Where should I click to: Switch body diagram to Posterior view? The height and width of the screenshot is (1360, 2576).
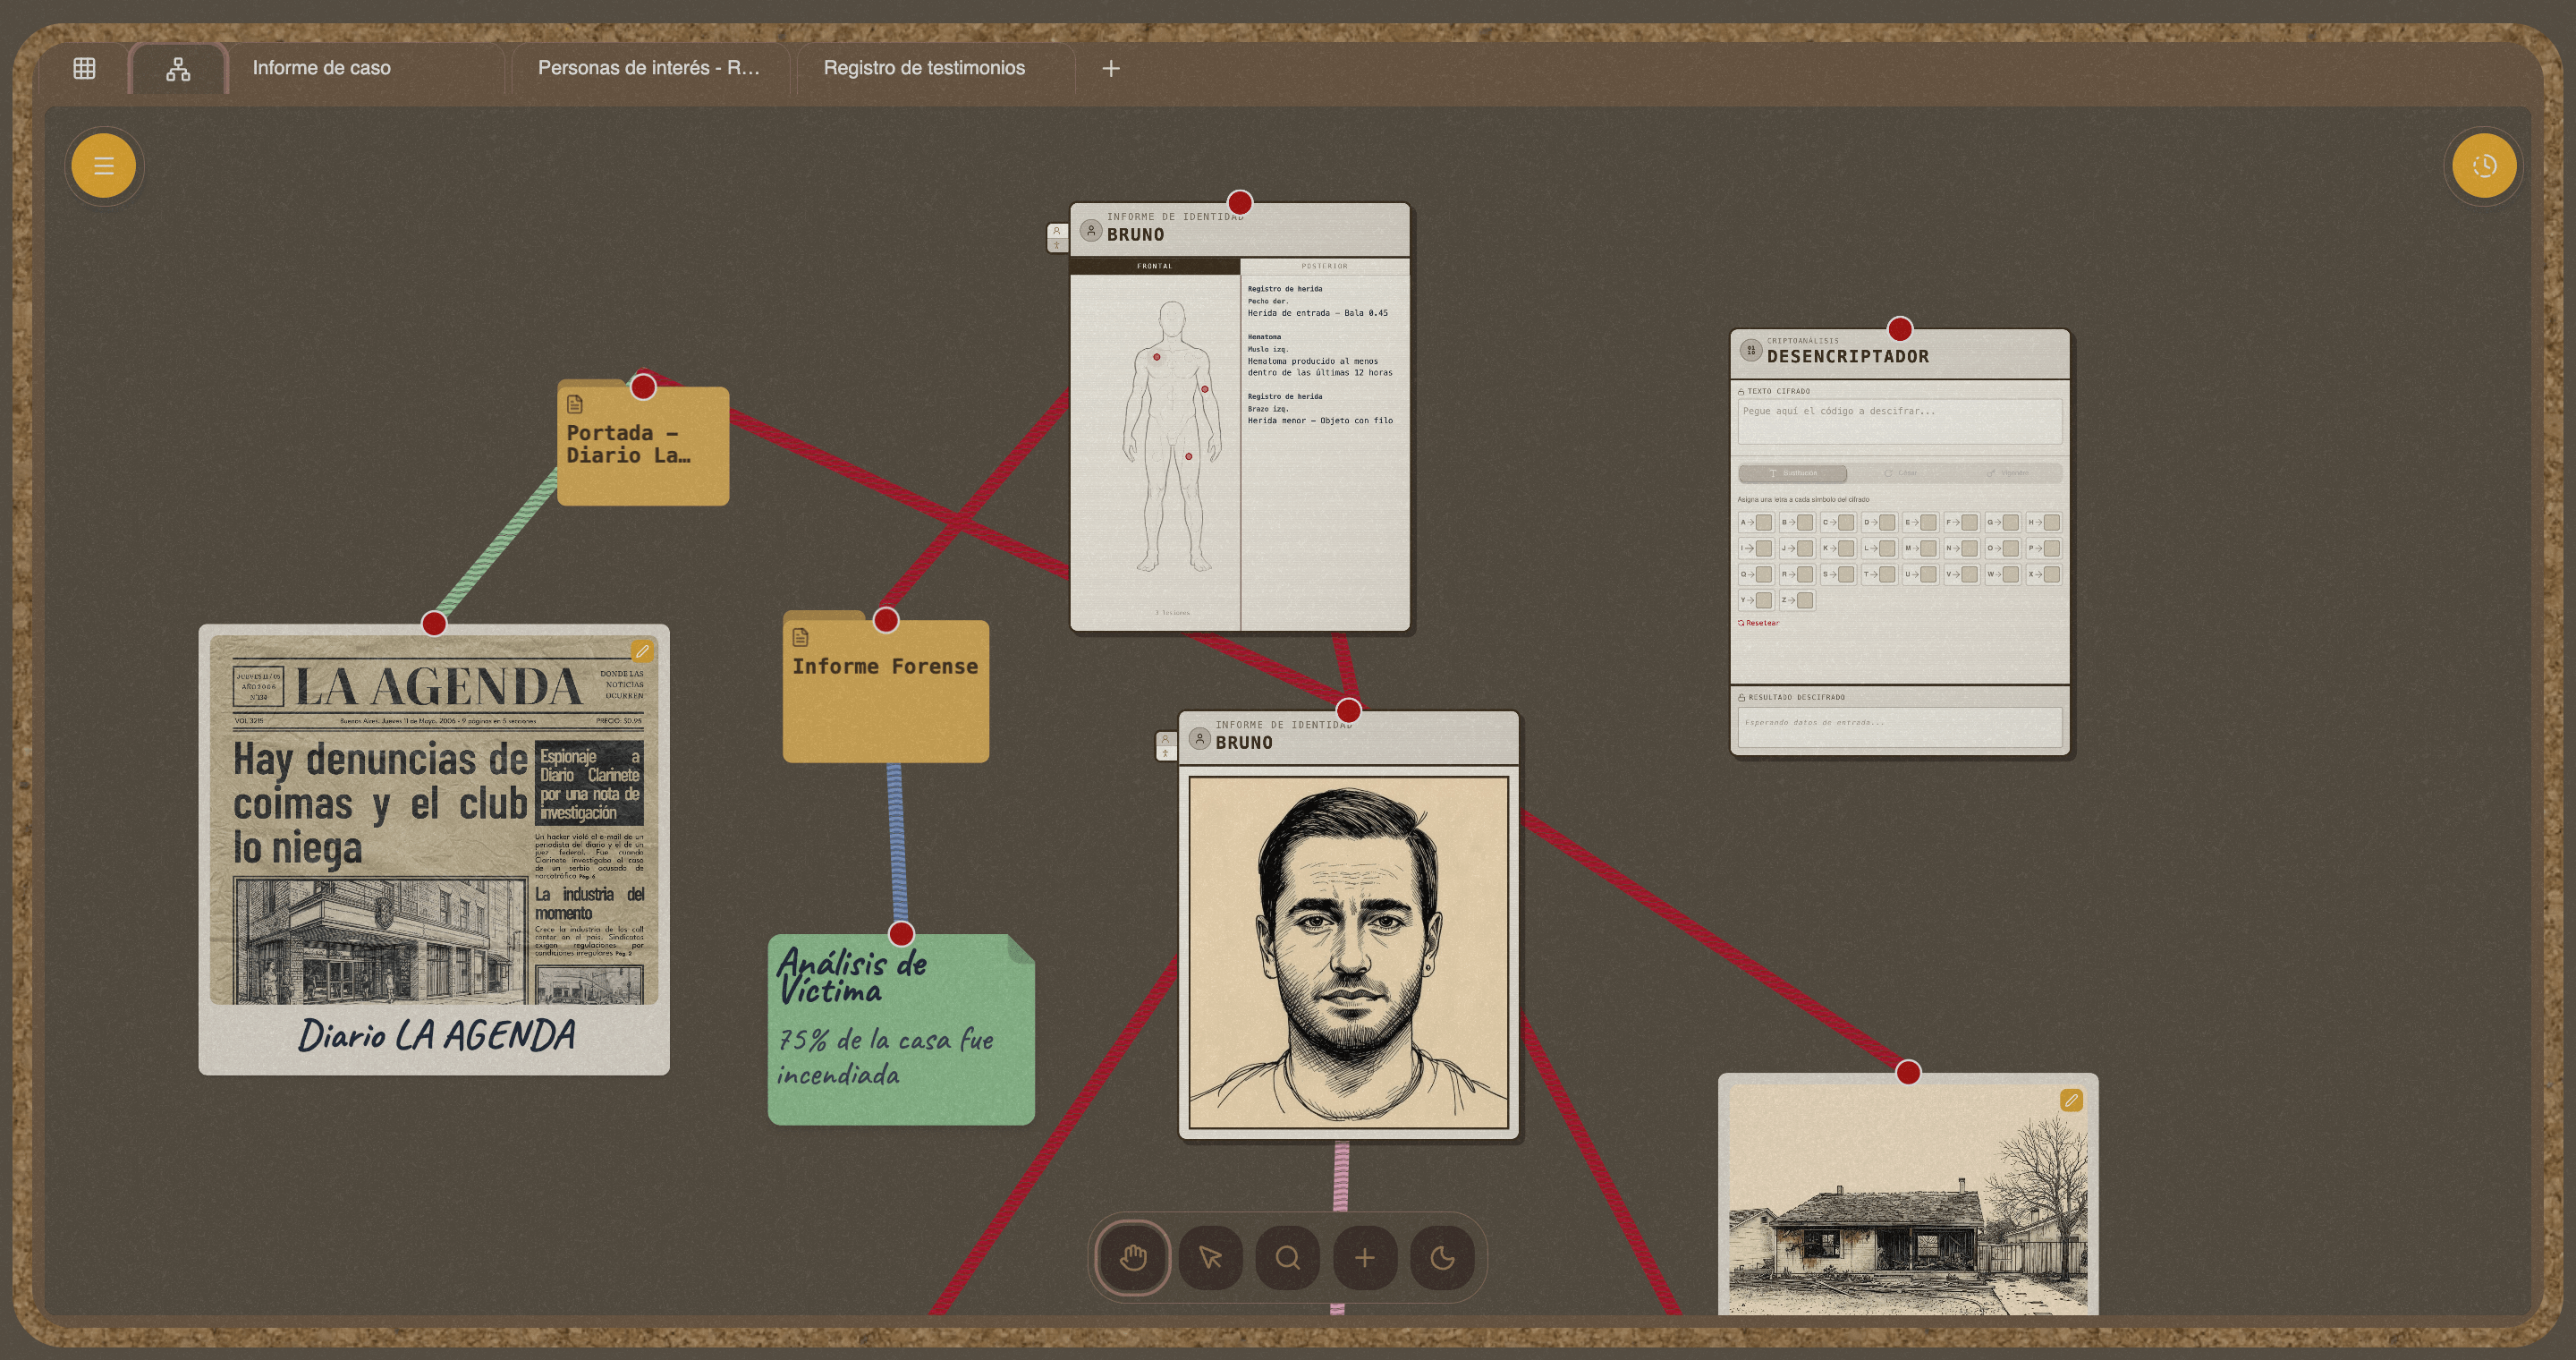pos(1324,266)
